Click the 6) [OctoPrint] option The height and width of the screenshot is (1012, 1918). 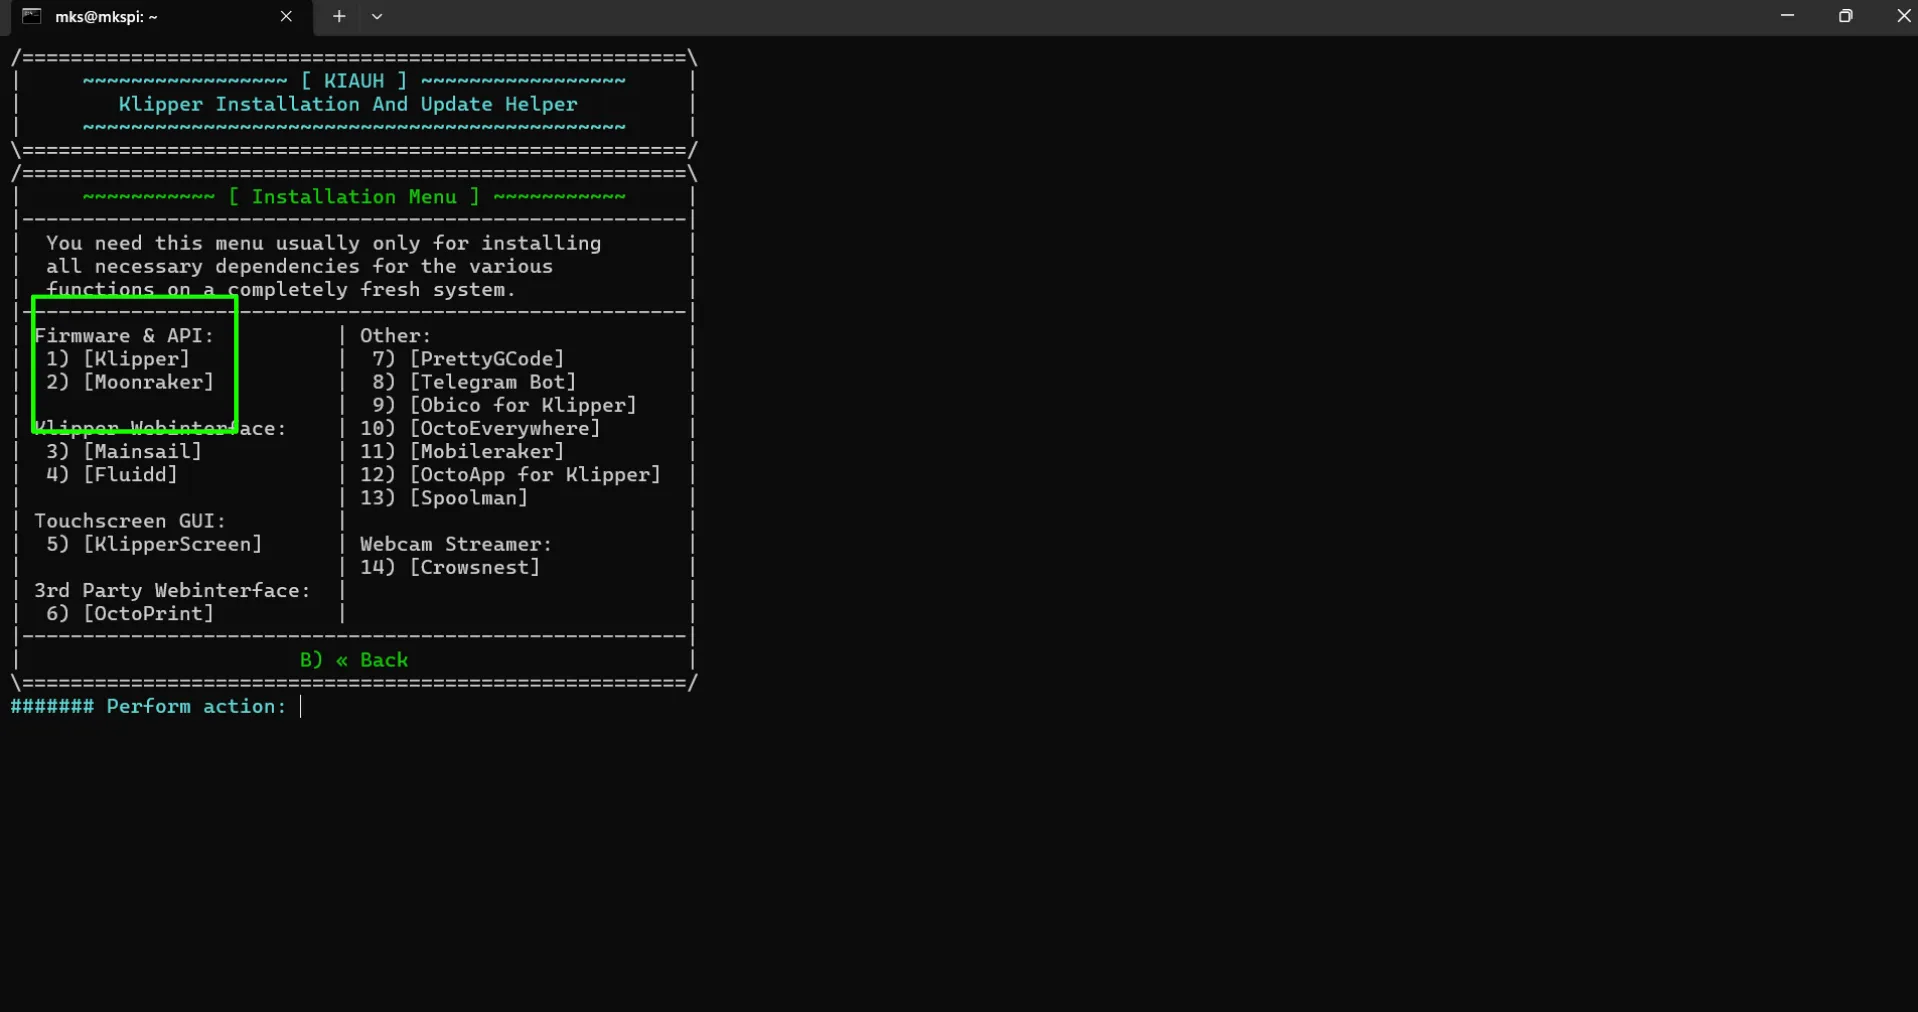(x=129, y=613)
